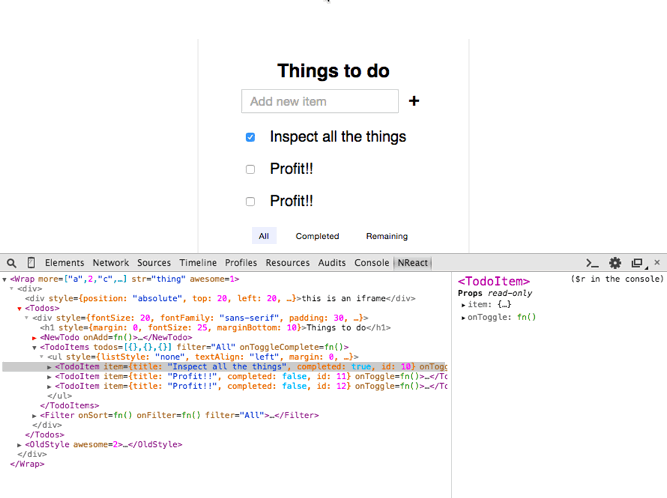
Task: Click the magnifier search icon in devtools
Action: tap(11, 263)
